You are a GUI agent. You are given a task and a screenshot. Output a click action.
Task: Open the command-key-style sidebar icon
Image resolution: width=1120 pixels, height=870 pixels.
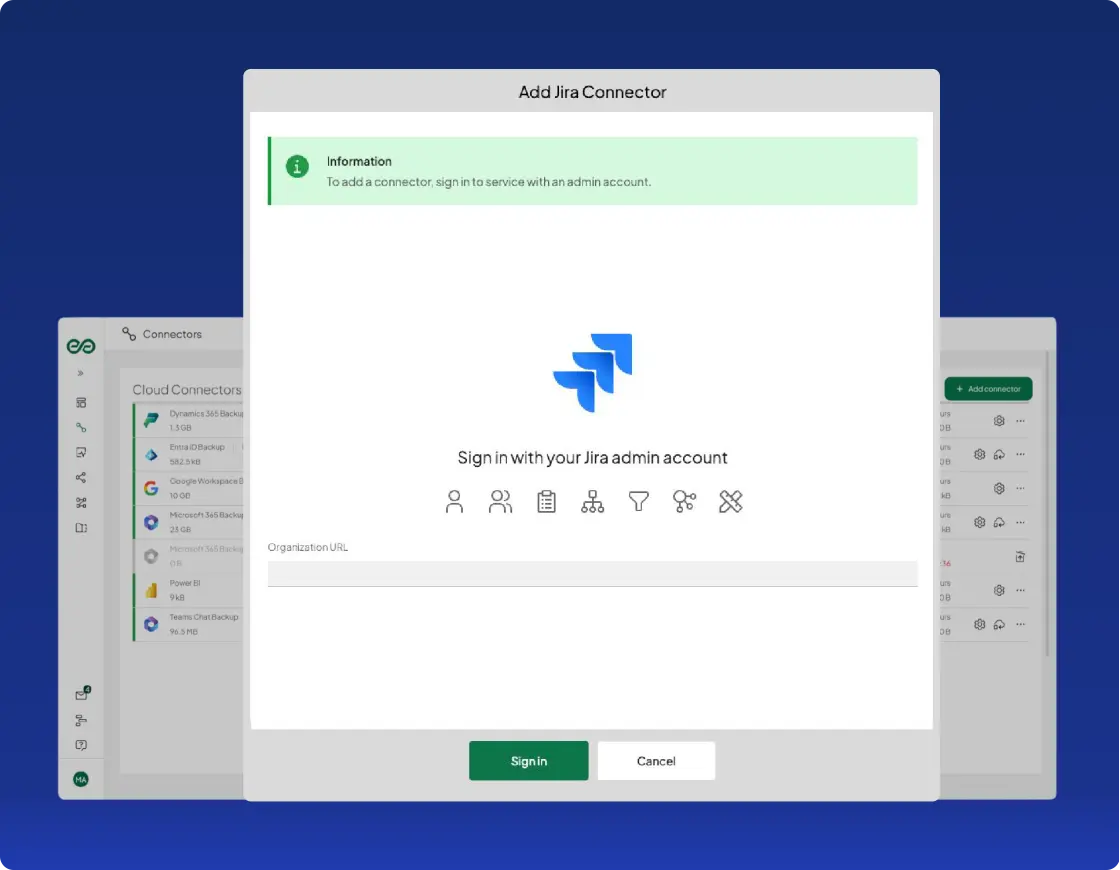[81, 503]
